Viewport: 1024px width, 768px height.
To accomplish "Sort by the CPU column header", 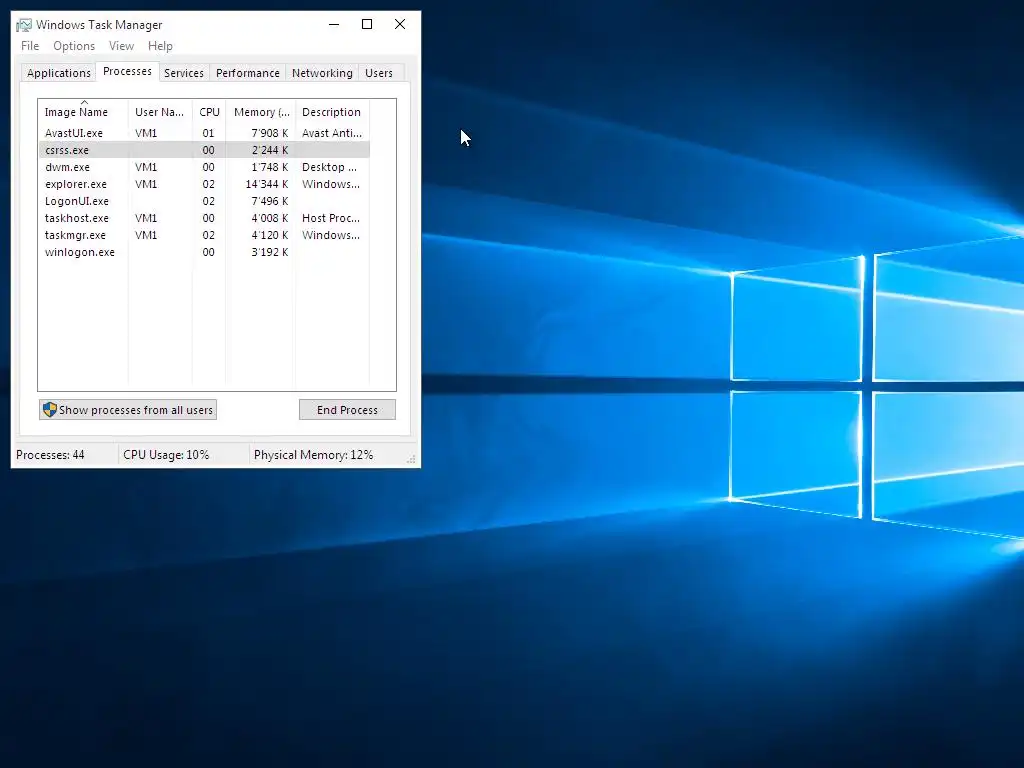I will pos(209,112).
